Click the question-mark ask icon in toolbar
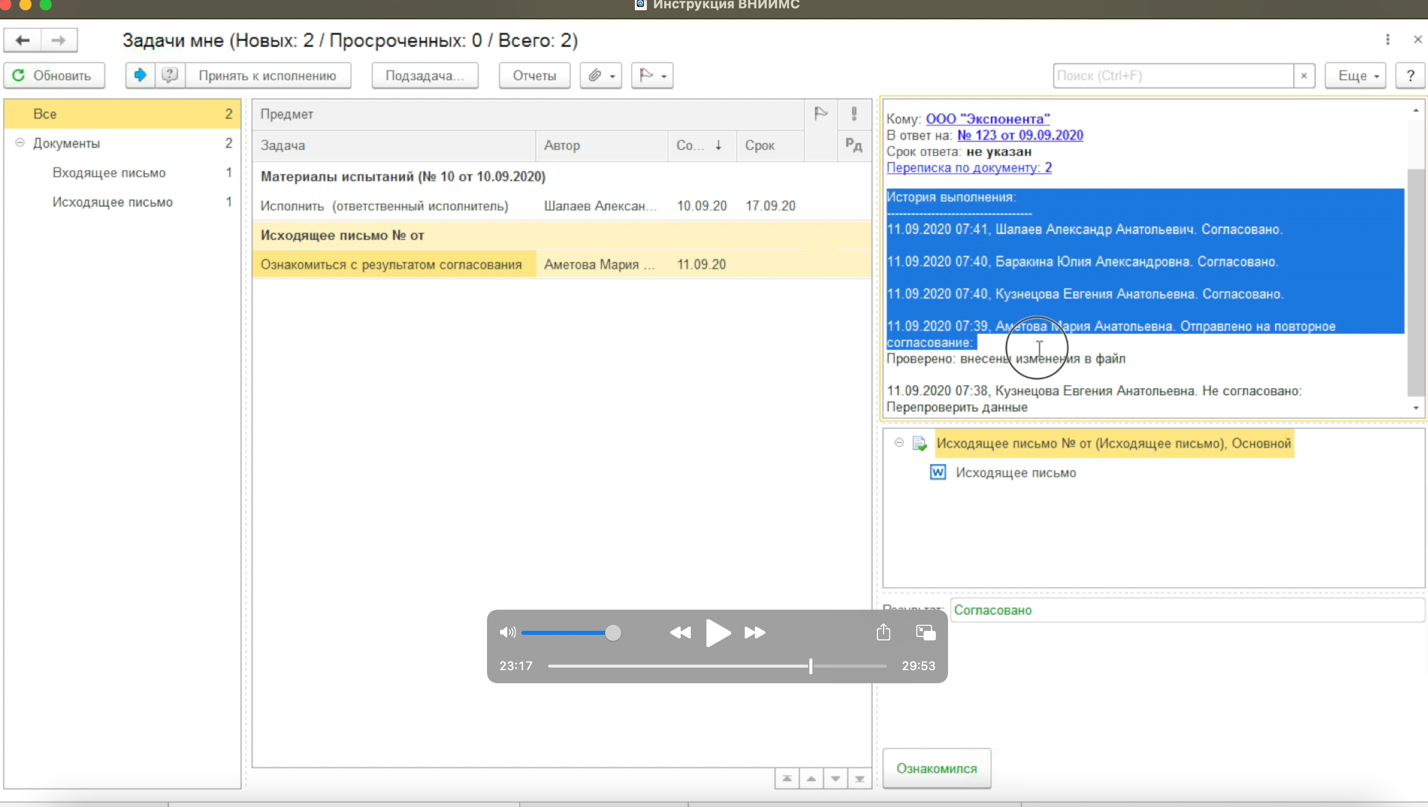This screenshot has width=1428, height=807. (x=170, y=75)
